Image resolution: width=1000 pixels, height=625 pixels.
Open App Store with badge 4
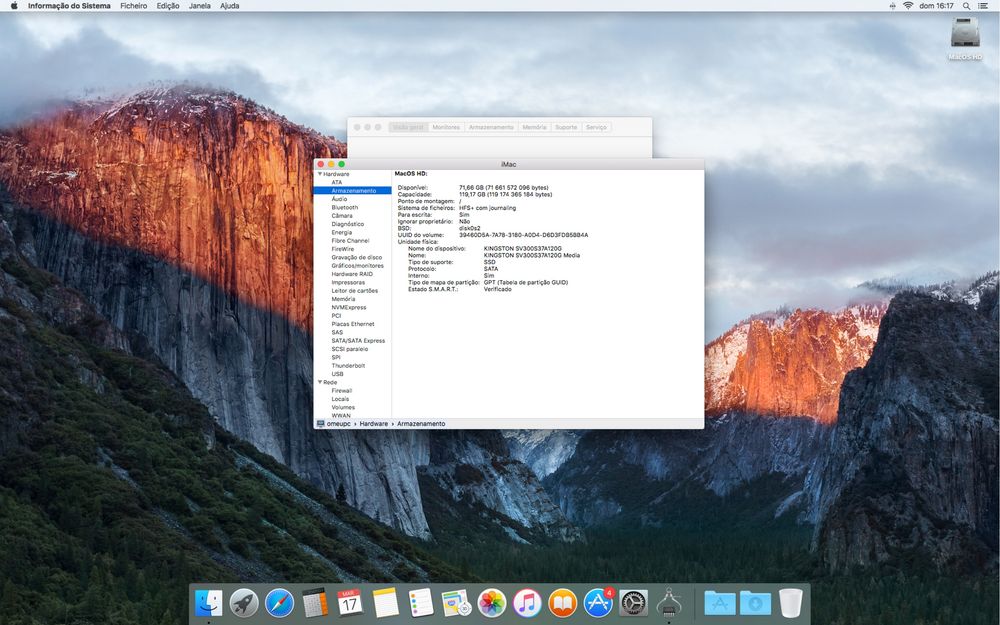coord(598,603)
